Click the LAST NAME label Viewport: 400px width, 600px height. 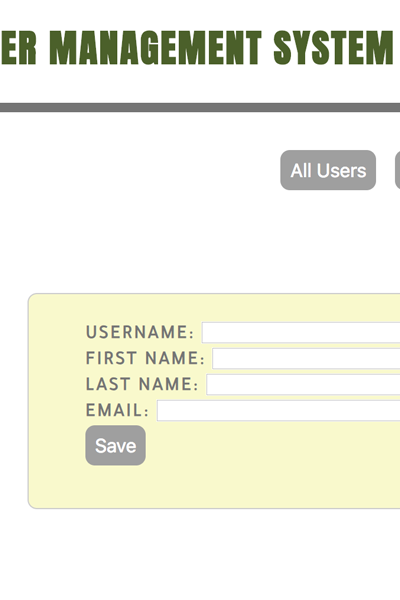142,384
